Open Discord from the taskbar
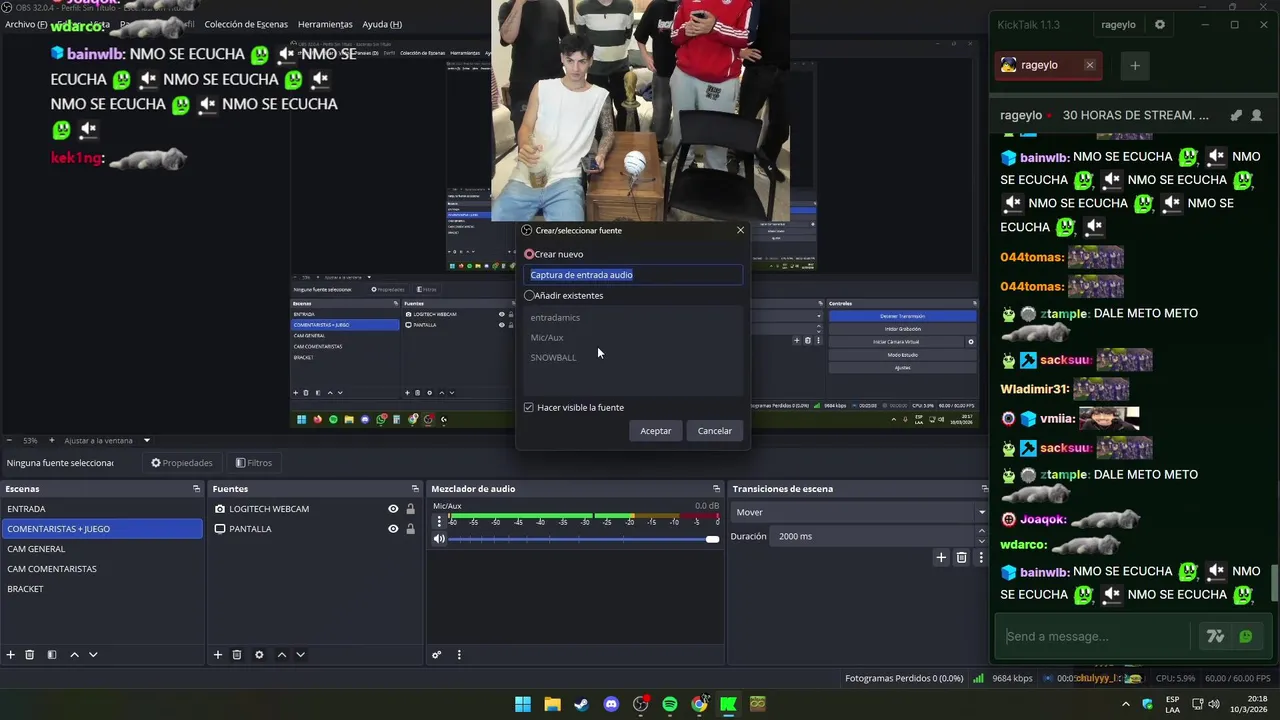 tap(611, 704)
